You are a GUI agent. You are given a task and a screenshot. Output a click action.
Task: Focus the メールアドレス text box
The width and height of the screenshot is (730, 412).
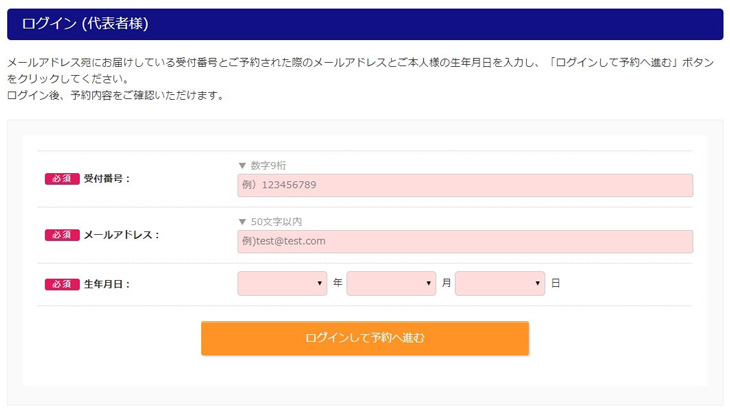(x=465, y=241)
